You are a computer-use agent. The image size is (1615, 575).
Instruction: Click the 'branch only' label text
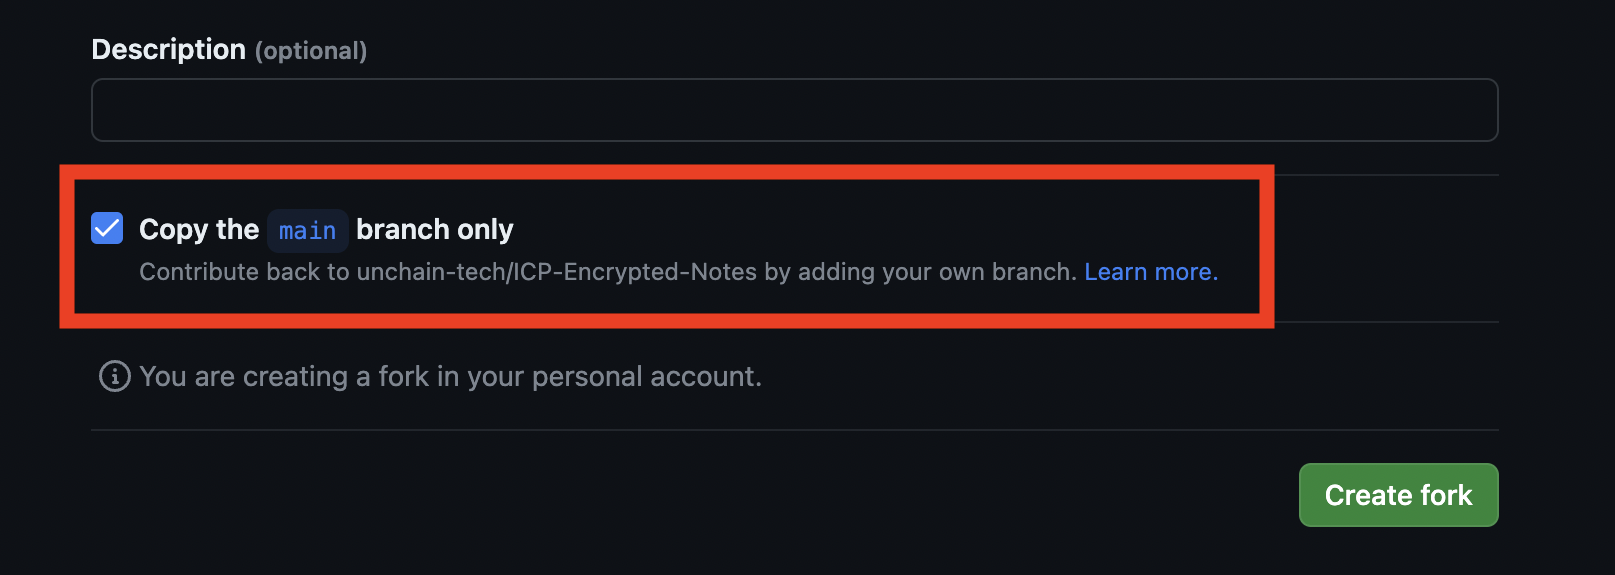click(x=435, y=229)
